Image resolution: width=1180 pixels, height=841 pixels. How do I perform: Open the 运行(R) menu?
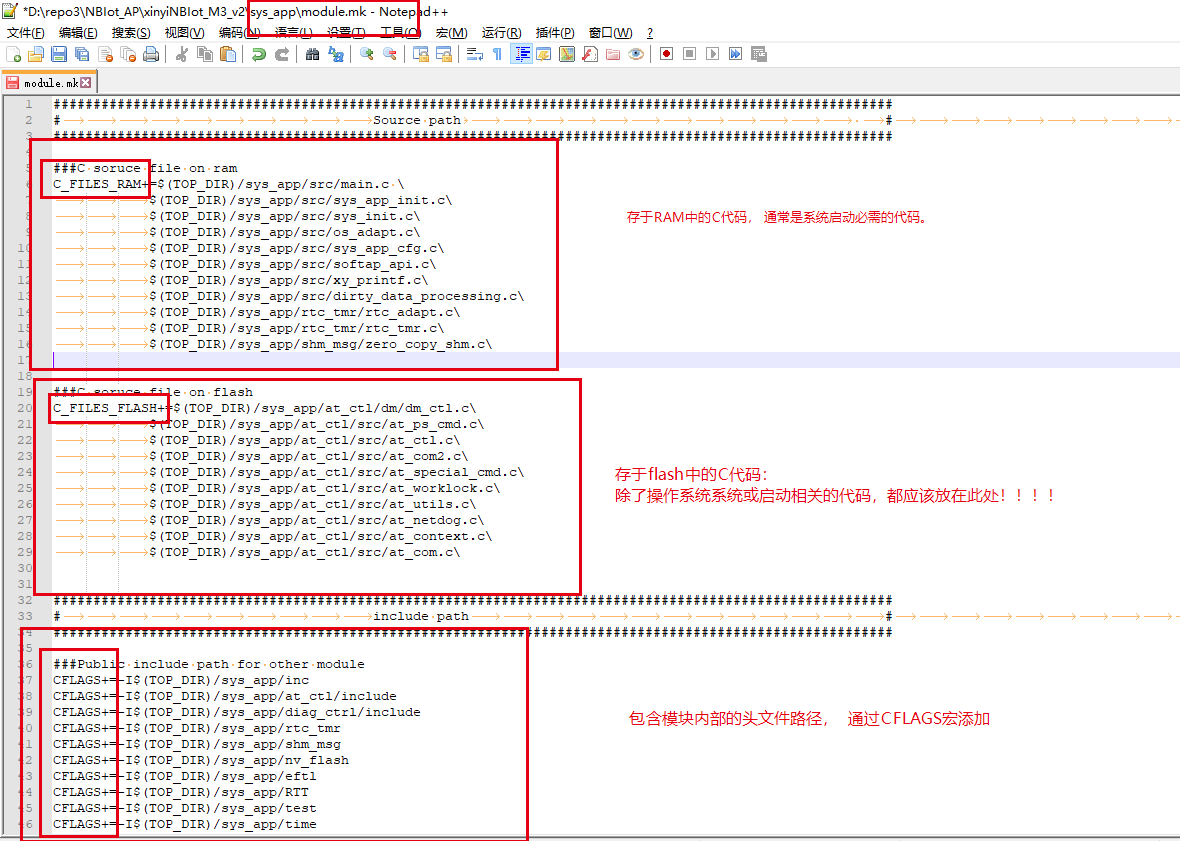(x=502, y=33)
